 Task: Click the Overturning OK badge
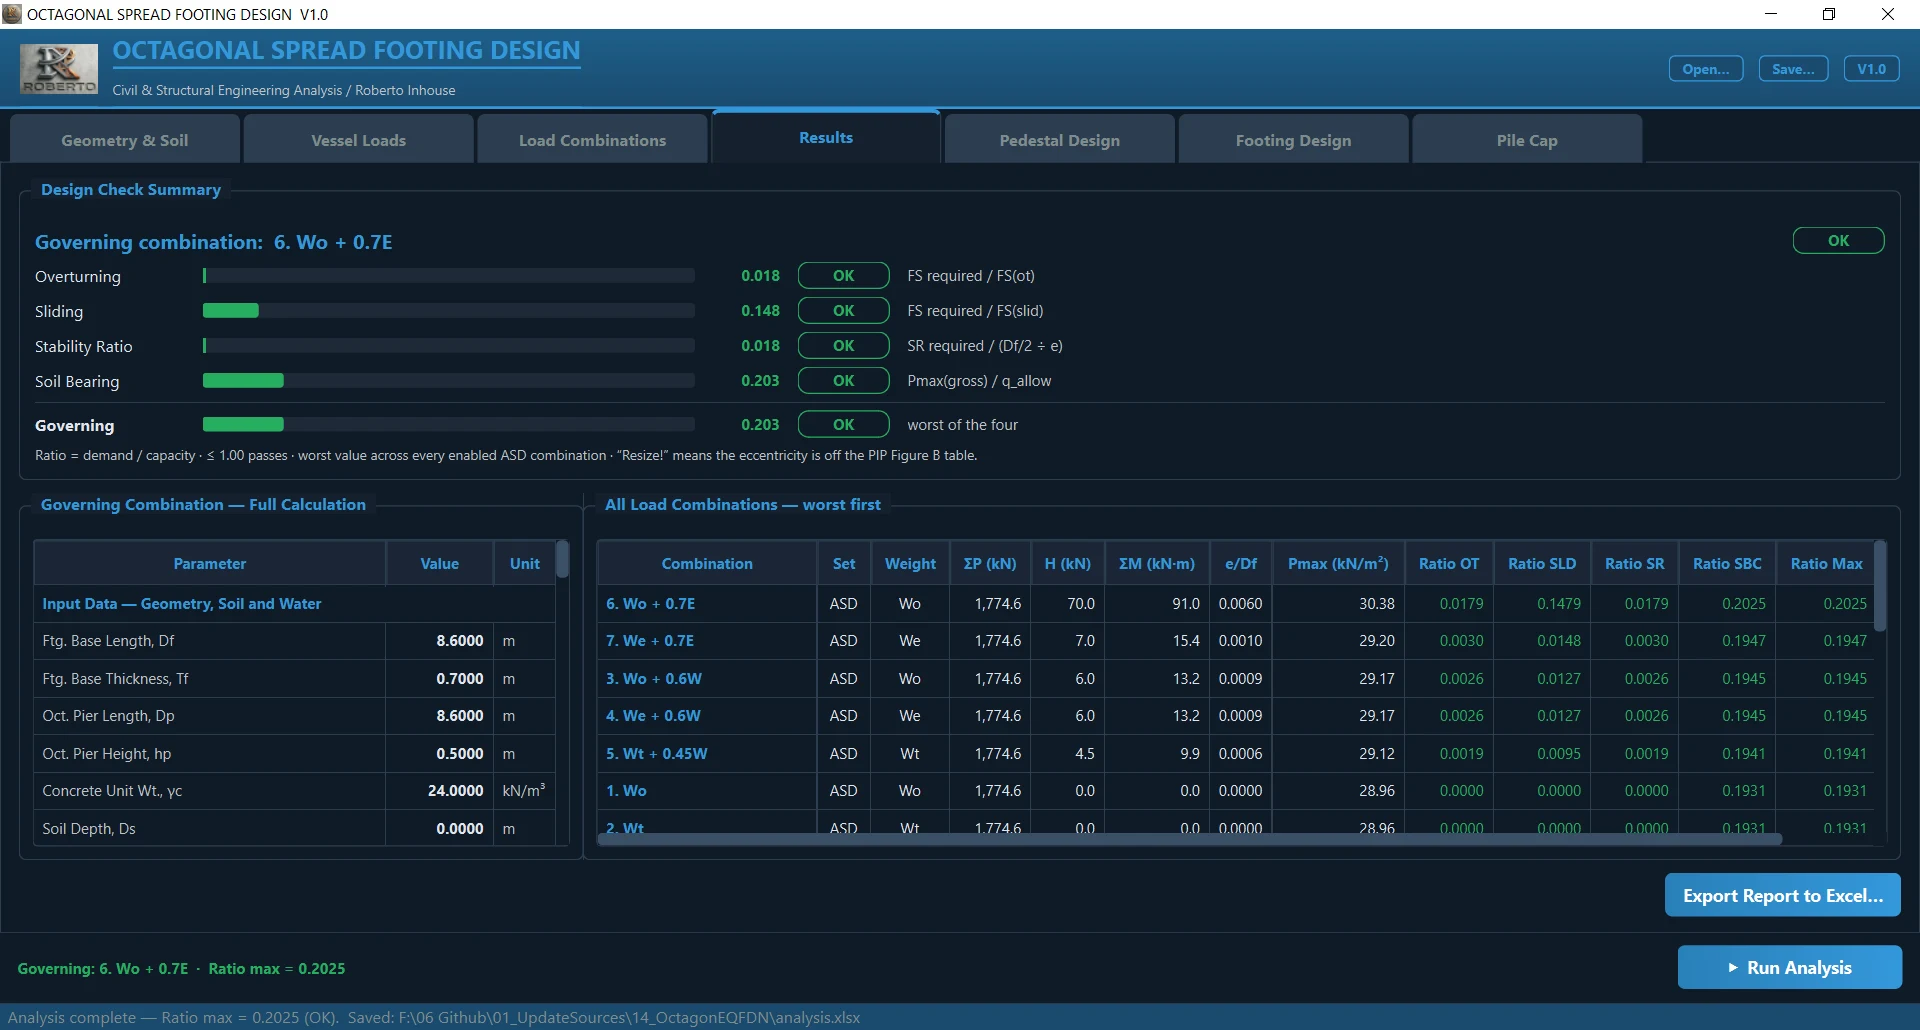tap(843, 275)
